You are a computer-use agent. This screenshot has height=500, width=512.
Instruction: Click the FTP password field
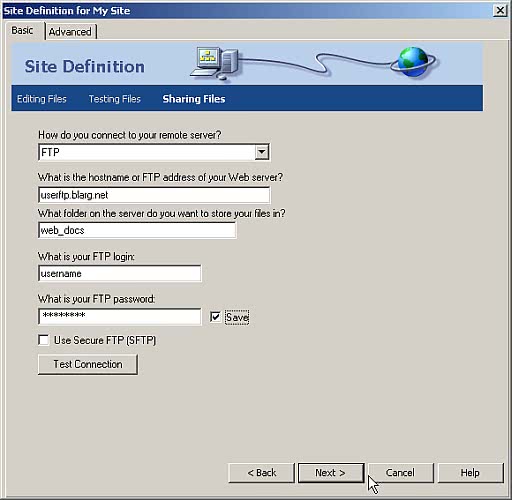point(120,316)
